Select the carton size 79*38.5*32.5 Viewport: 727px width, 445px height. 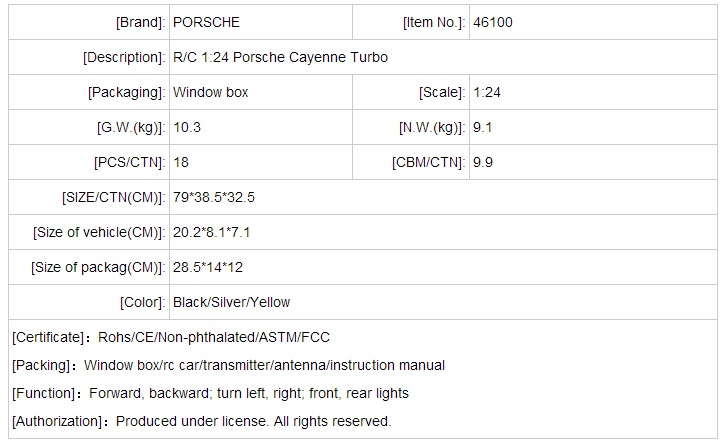pyautogui.click(x=214, y=197)
